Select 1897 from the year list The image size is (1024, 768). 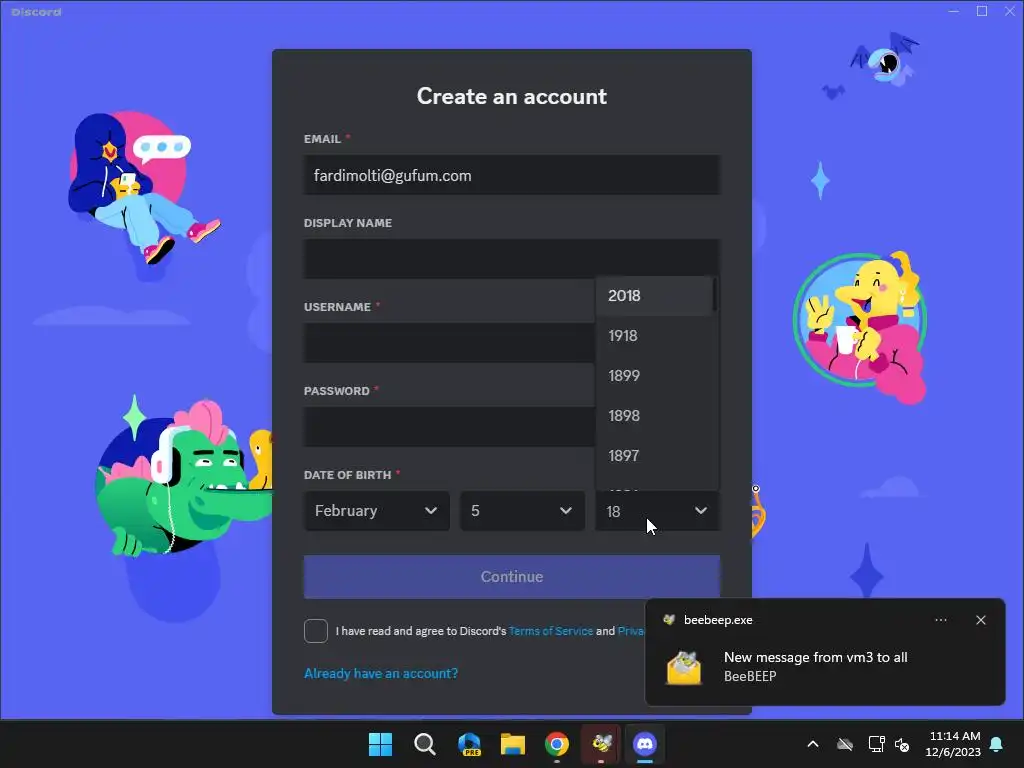(654, 455)
